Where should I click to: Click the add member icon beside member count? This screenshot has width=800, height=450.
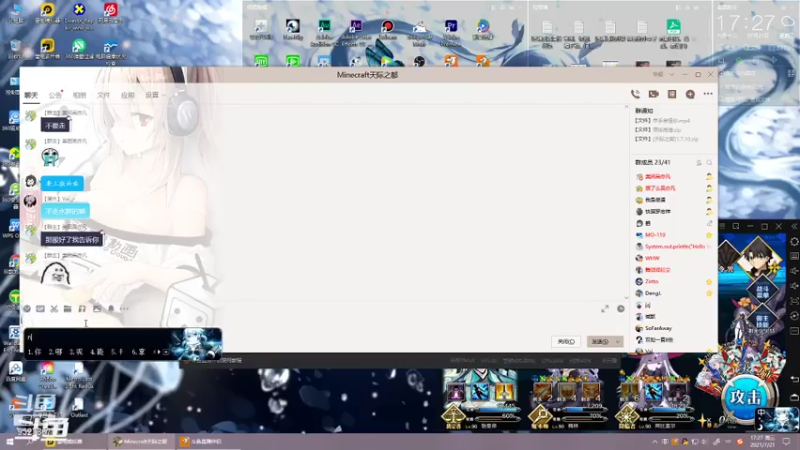coord(699,163)
